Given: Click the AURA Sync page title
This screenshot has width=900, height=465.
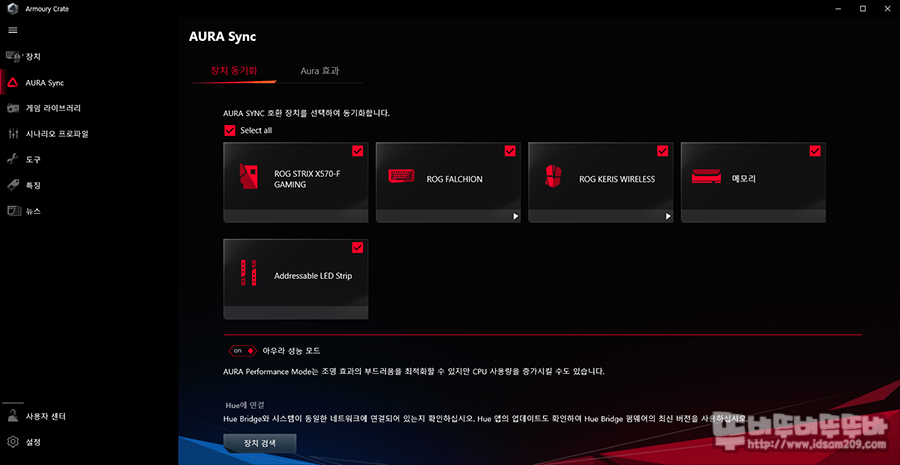Looking at the screenshot, I should coord(222,37).
